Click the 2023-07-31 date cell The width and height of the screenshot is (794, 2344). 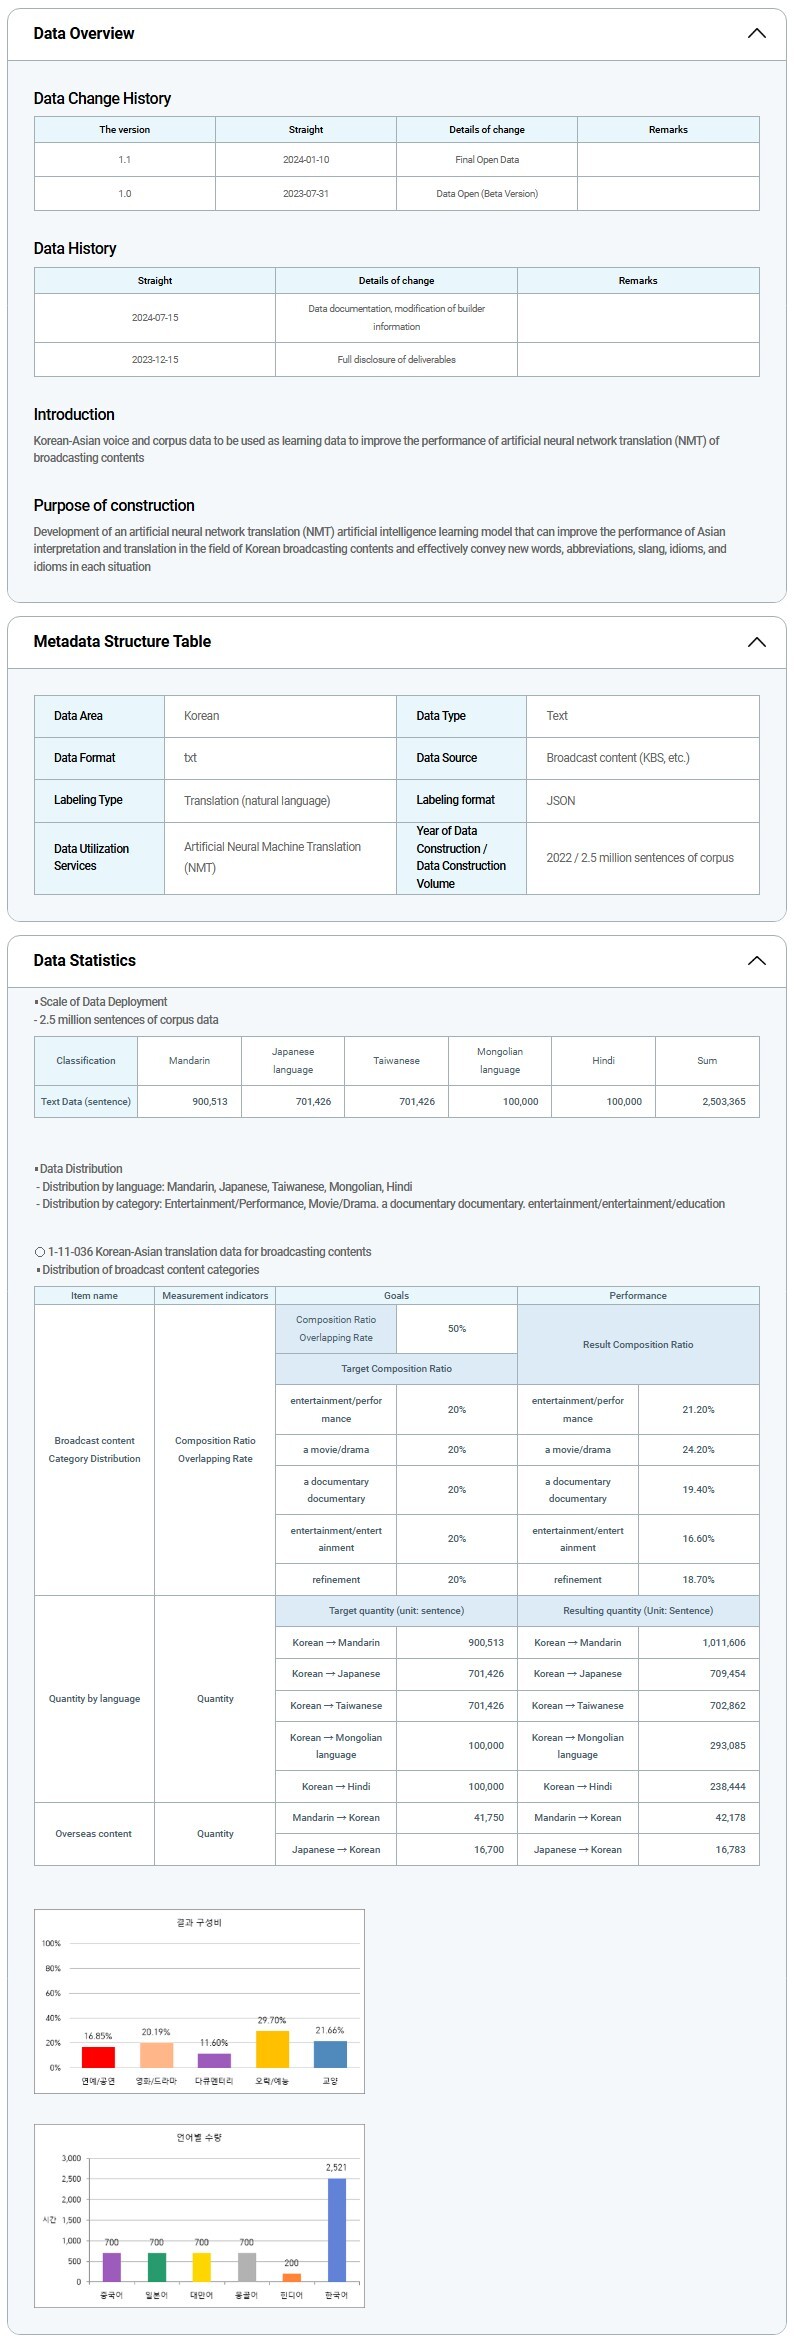[306, 194]
